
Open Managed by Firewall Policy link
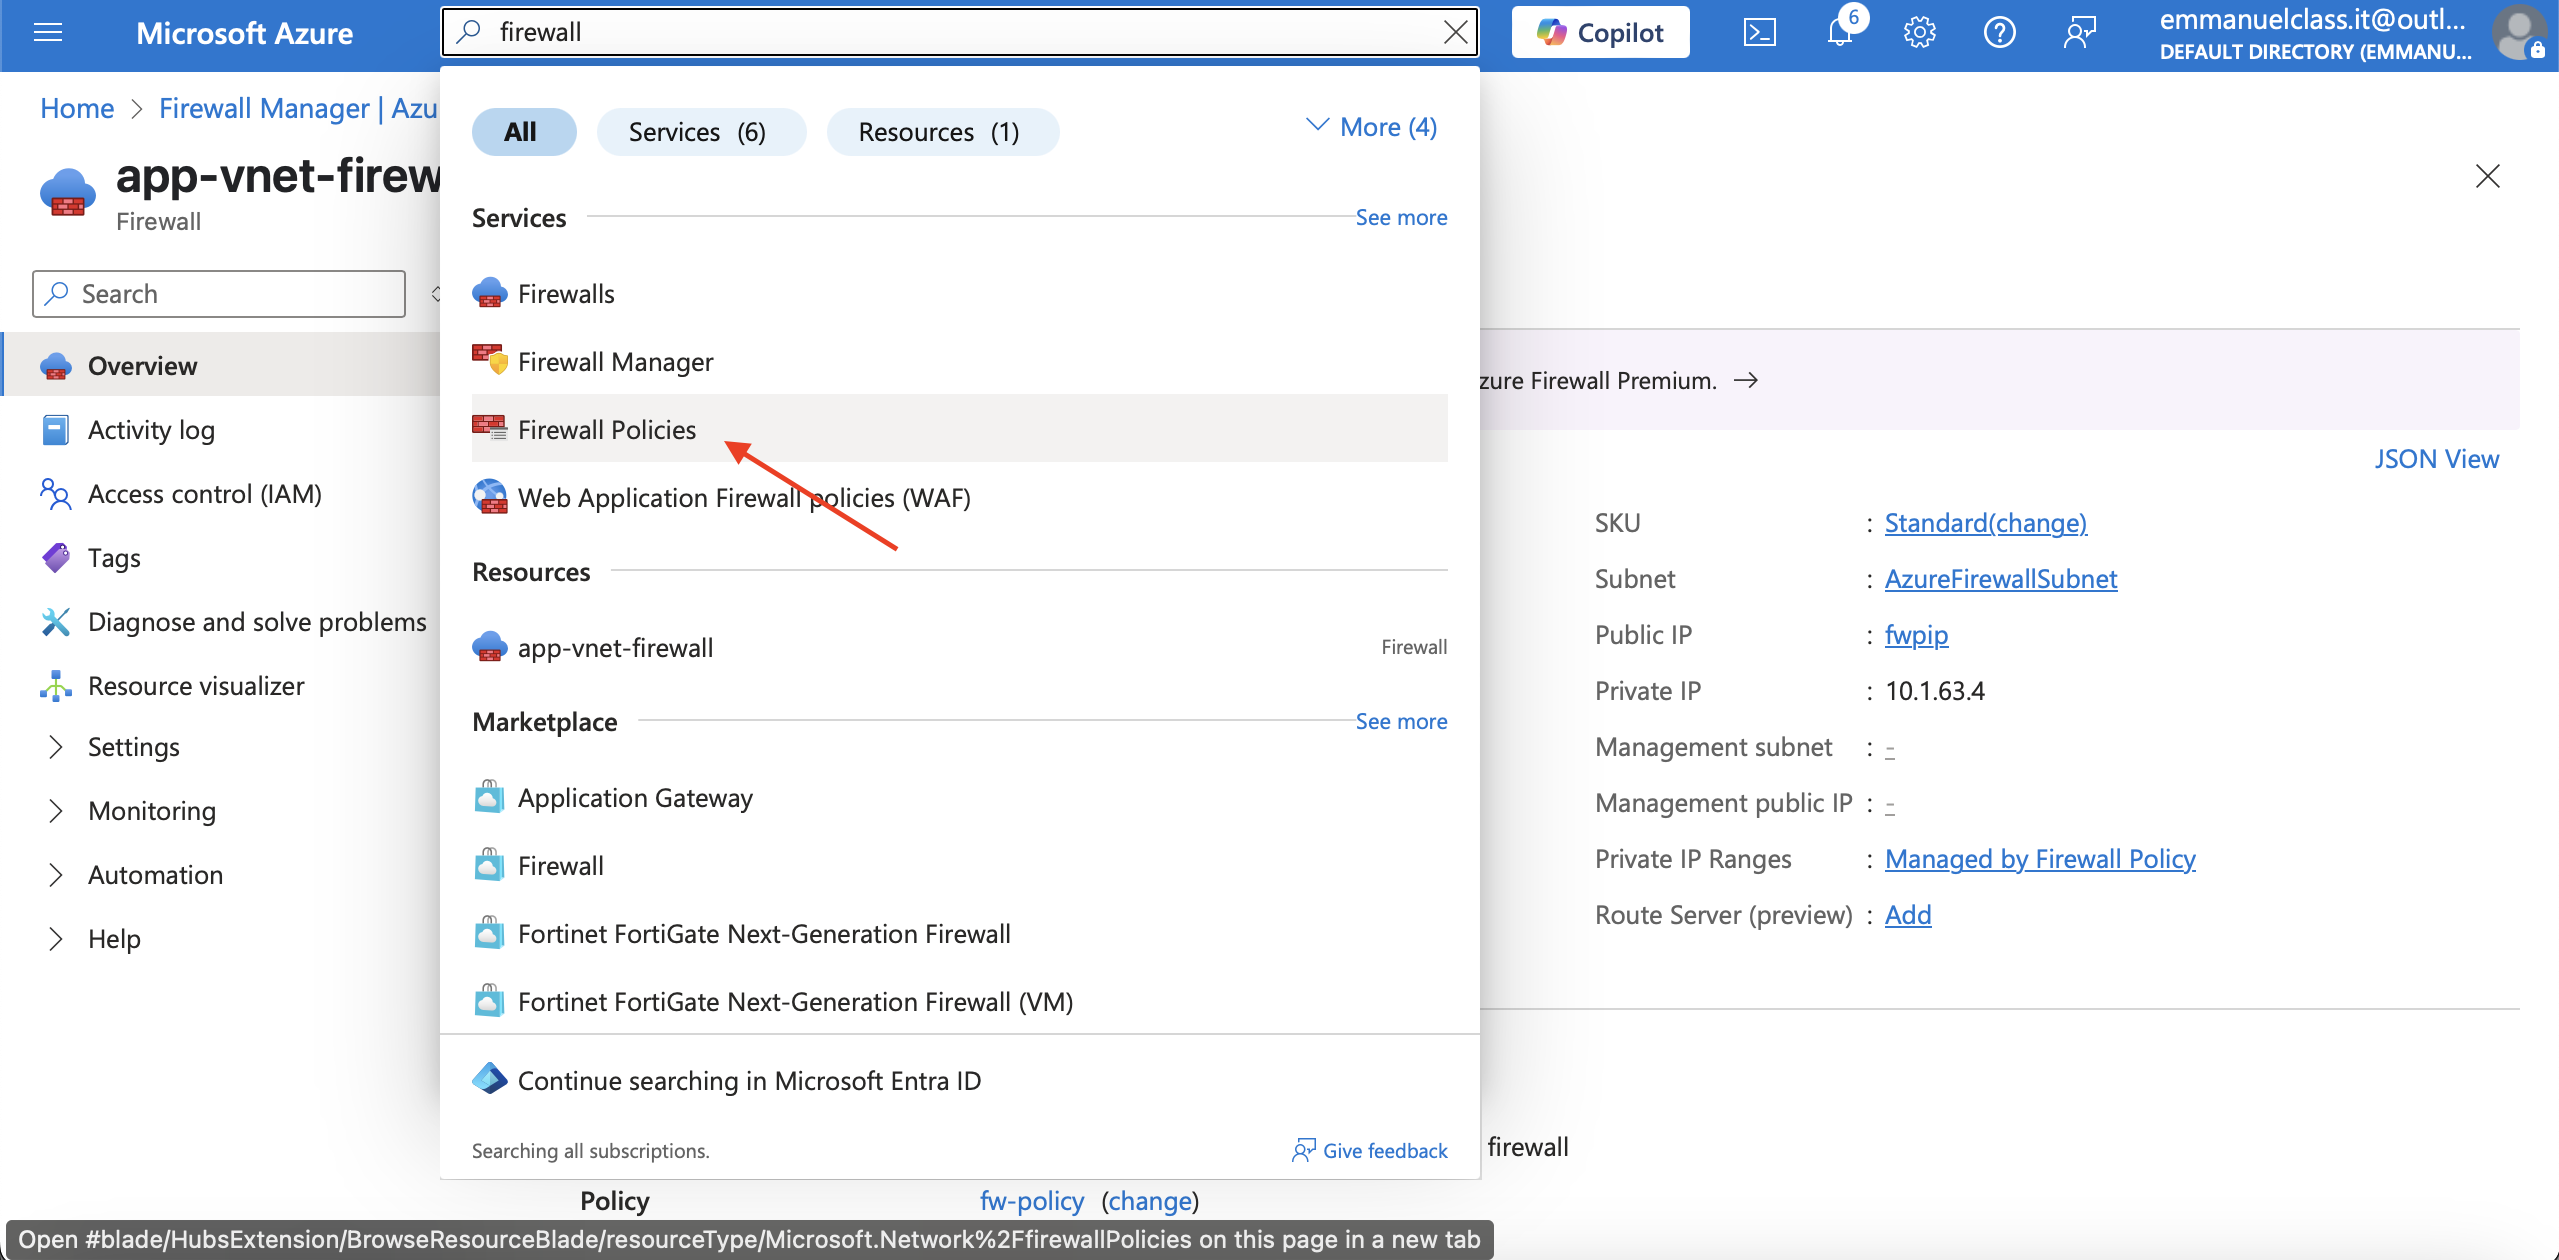(2040, 859)
